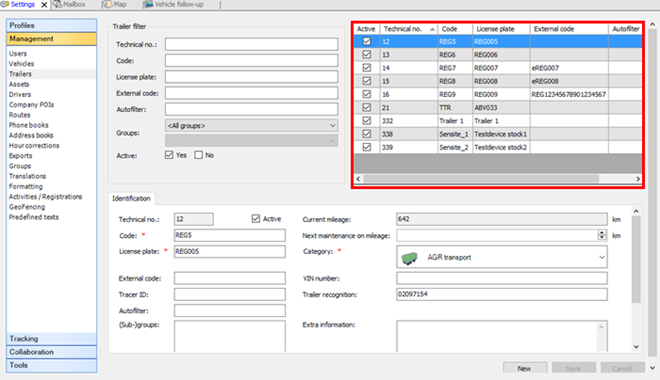Open the Vehicle follow-up tab
The width and height of the screenshot is (660, 380).
[173, 4]
